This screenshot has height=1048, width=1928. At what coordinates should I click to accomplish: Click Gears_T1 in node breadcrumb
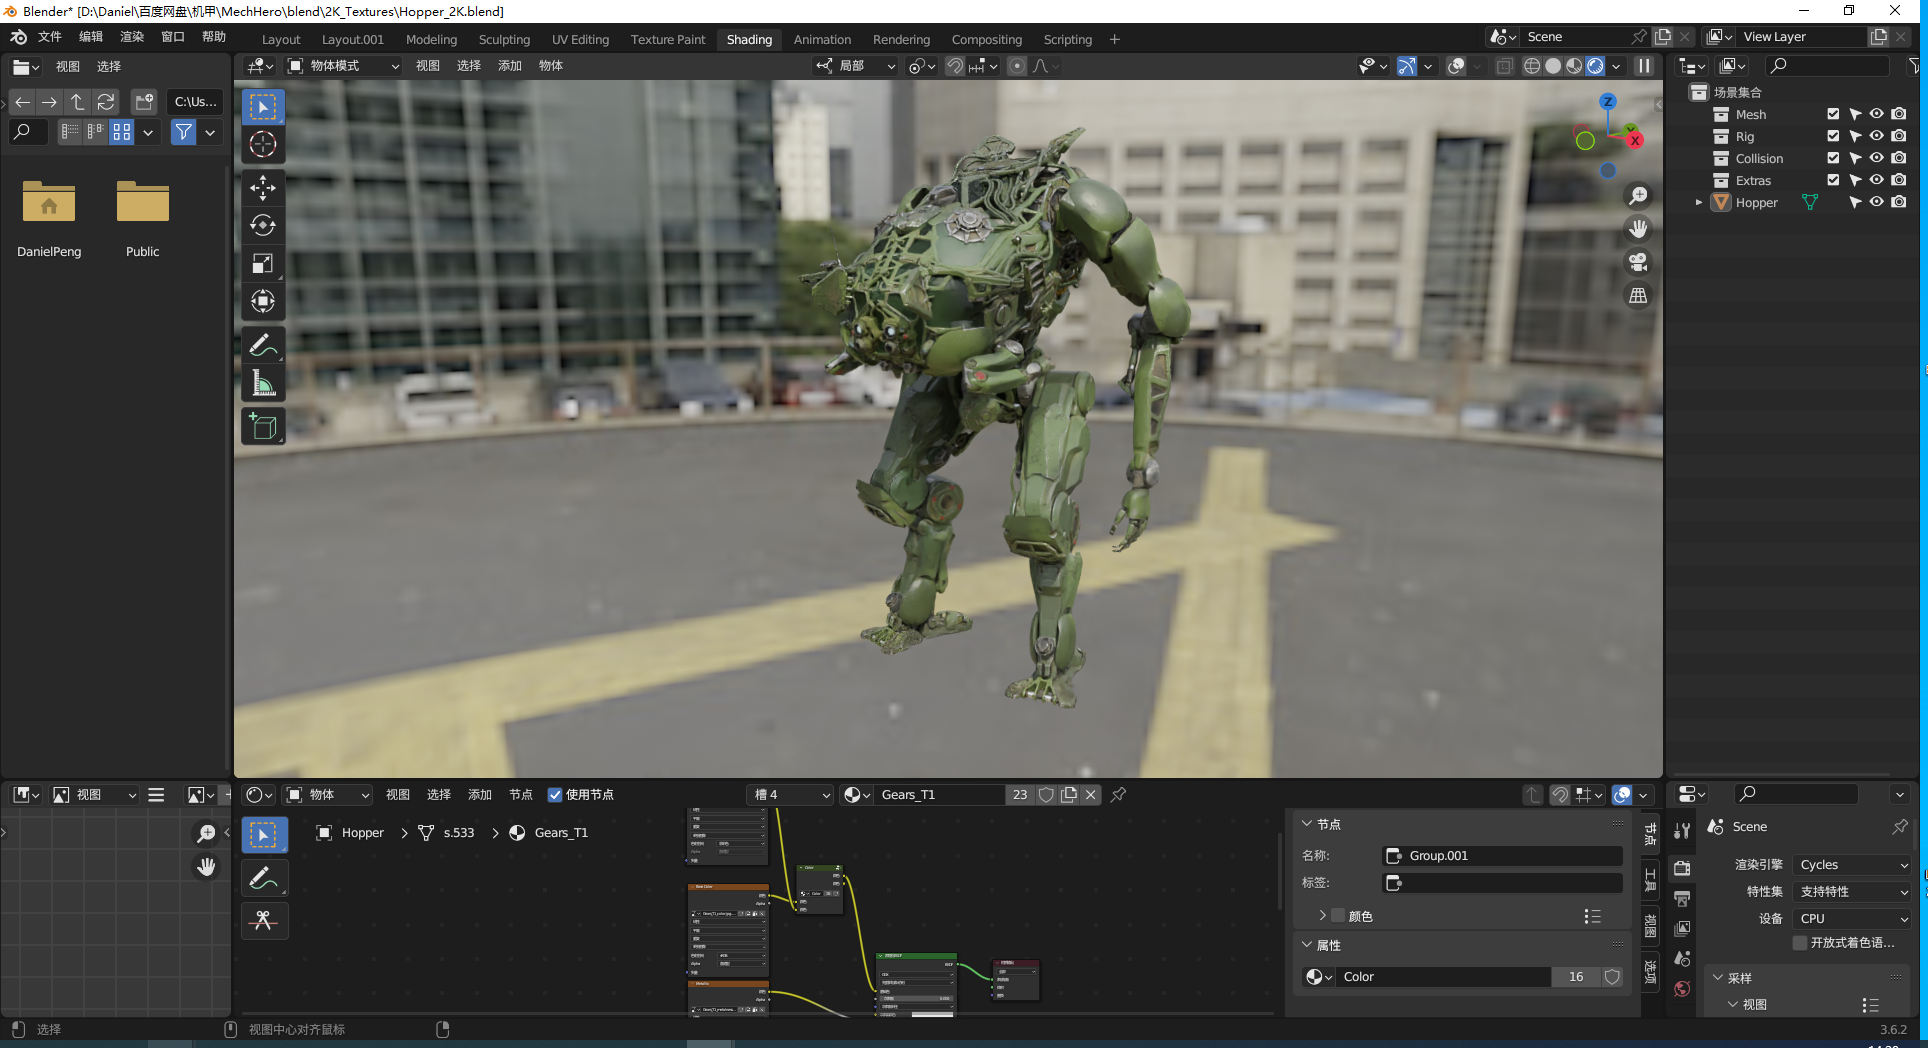[x=560, y=833]
